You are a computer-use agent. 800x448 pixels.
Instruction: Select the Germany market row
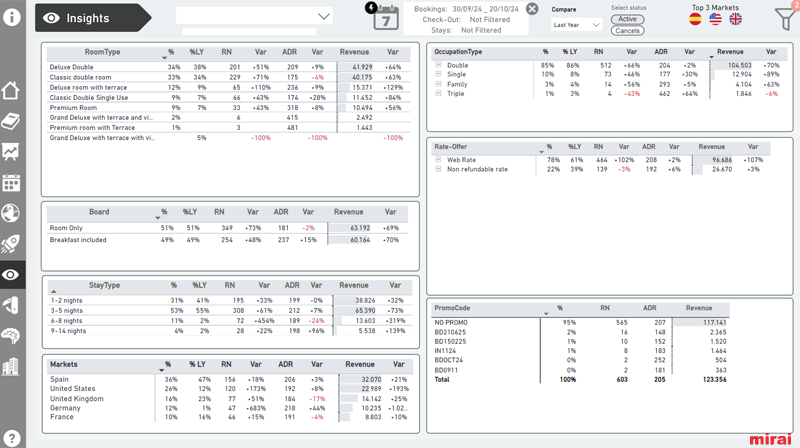[229, 408]
